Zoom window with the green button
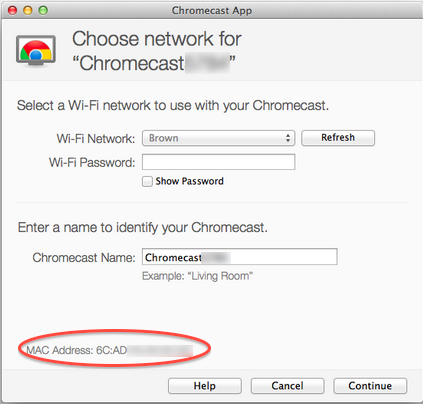 [43, 10]
